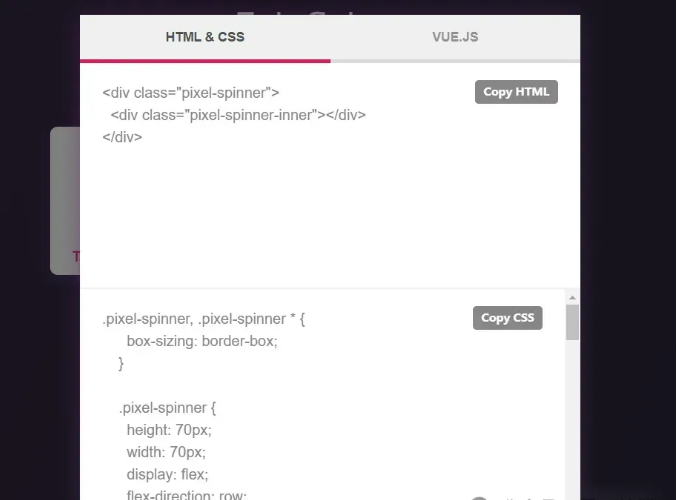Click the Copy HTML button
Screen dimensions: 677x500
516,92
